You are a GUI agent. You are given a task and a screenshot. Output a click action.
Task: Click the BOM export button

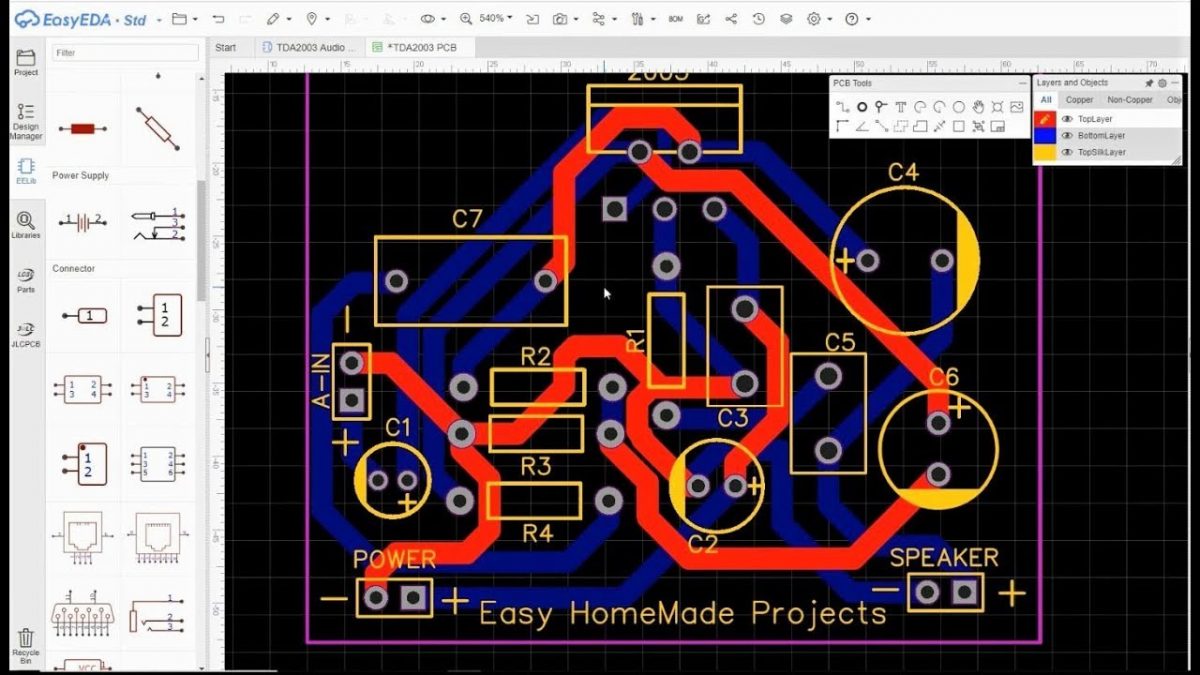[x=675, y=19]
